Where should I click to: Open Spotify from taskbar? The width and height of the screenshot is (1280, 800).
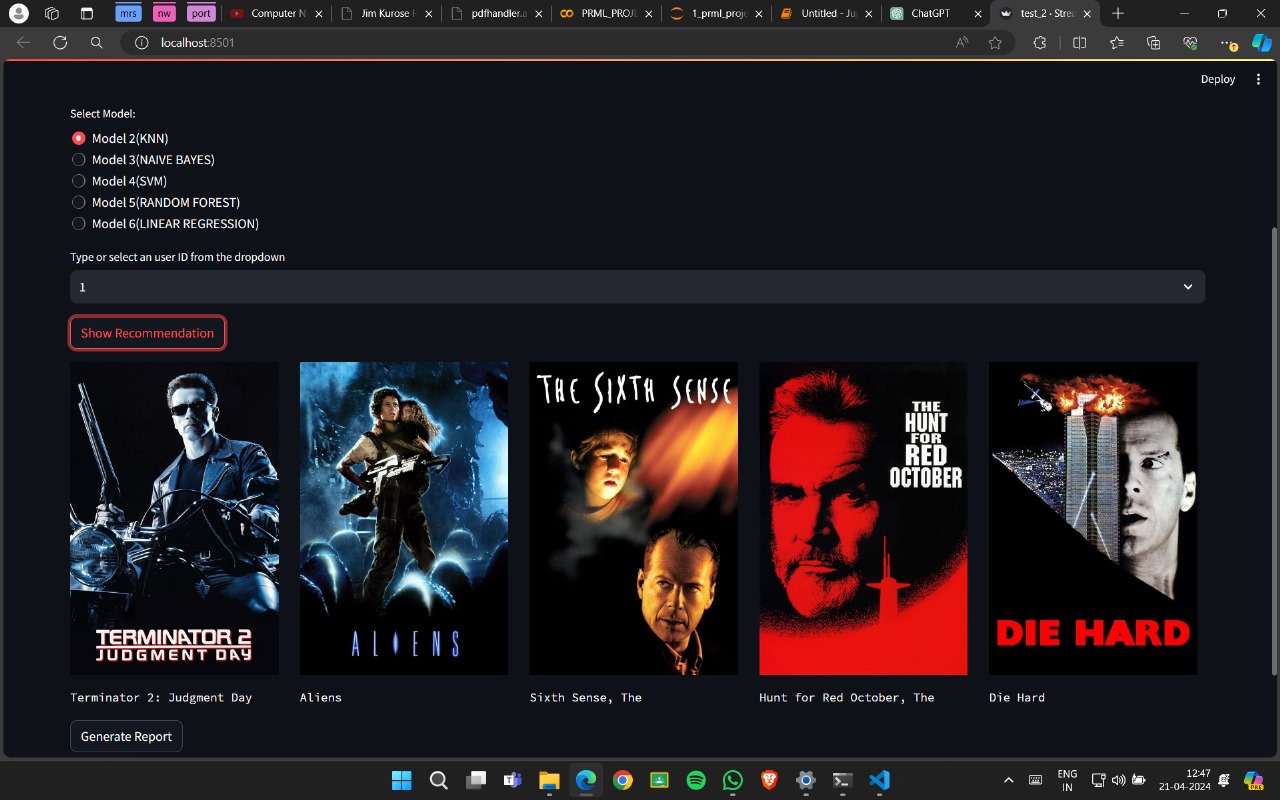click(696, 780)
